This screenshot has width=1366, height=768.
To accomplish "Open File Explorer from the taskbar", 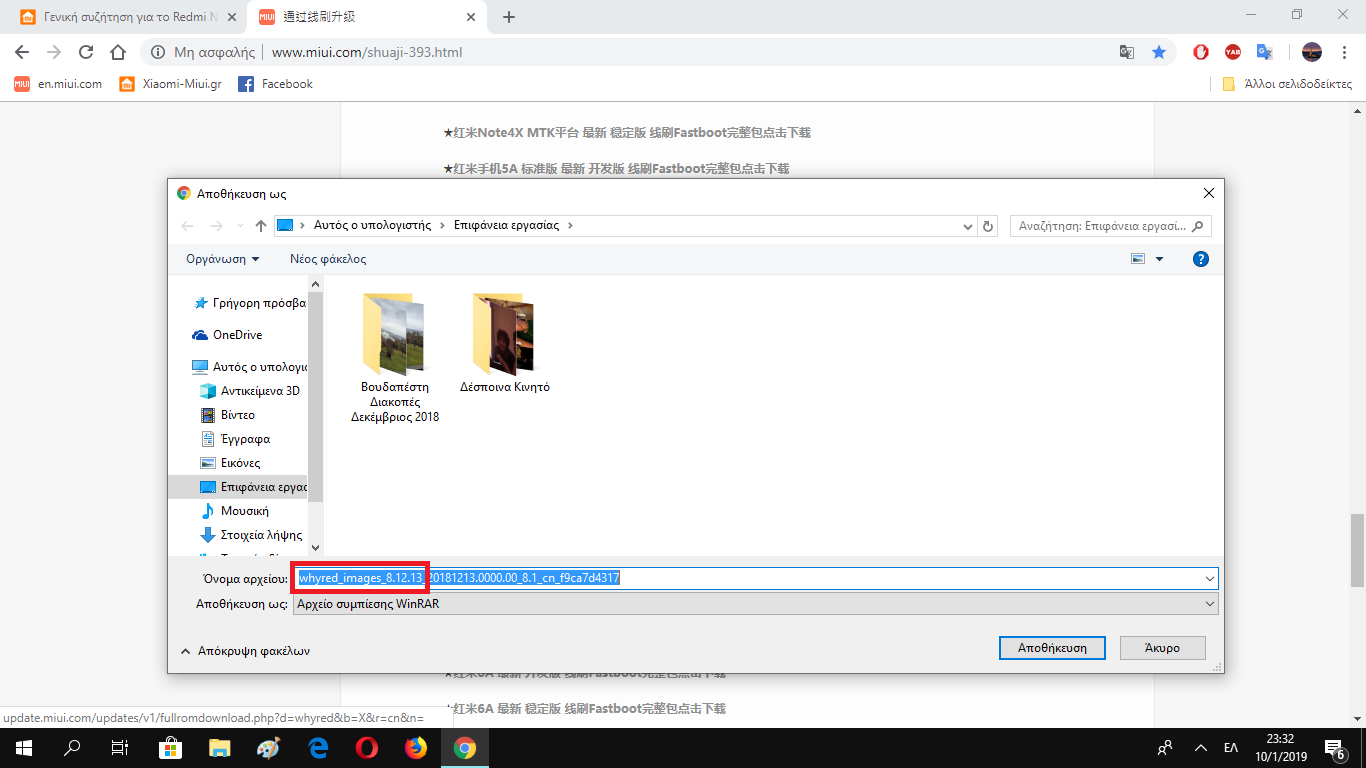I will coord(220,748).
